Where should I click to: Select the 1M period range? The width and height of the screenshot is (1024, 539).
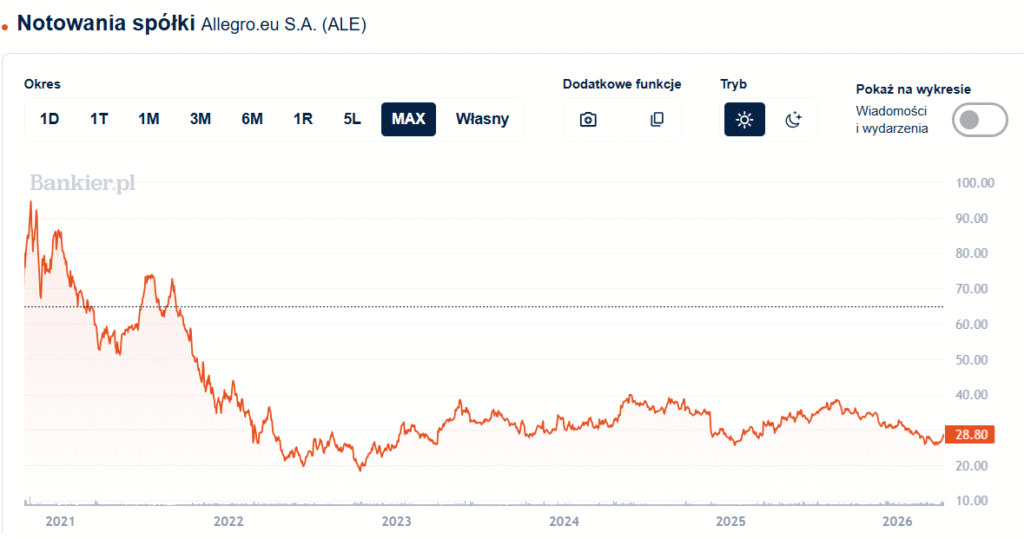pos(149,119)
